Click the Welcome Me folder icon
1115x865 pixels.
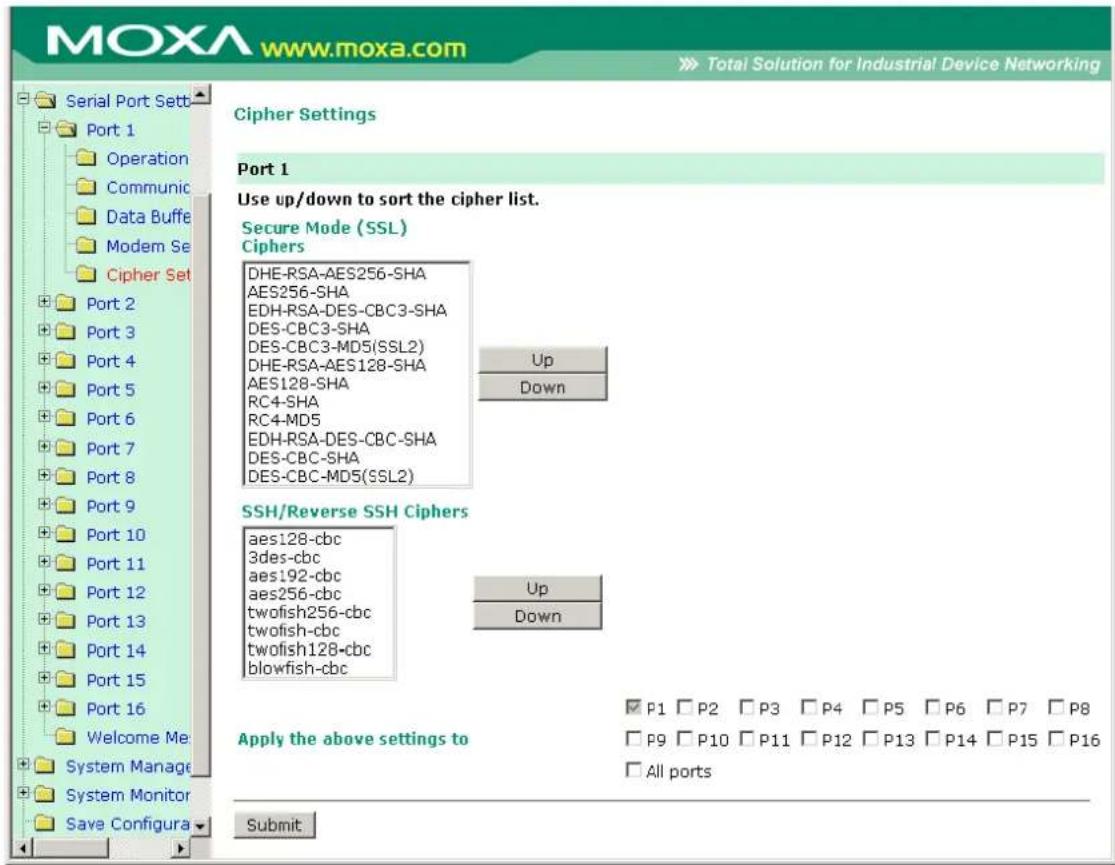pyautogui.click(x=65, y=737)
